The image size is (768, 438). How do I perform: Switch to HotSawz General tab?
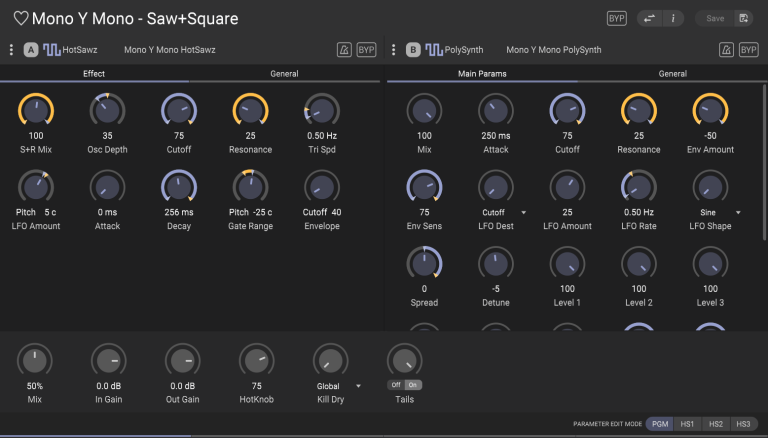coord(284,73)
